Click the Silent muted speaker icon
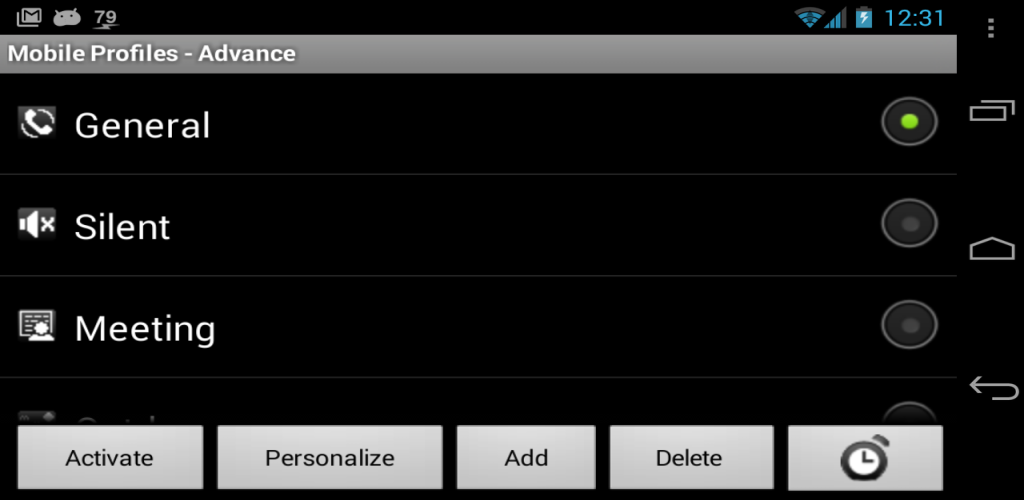 coord(37,225)
